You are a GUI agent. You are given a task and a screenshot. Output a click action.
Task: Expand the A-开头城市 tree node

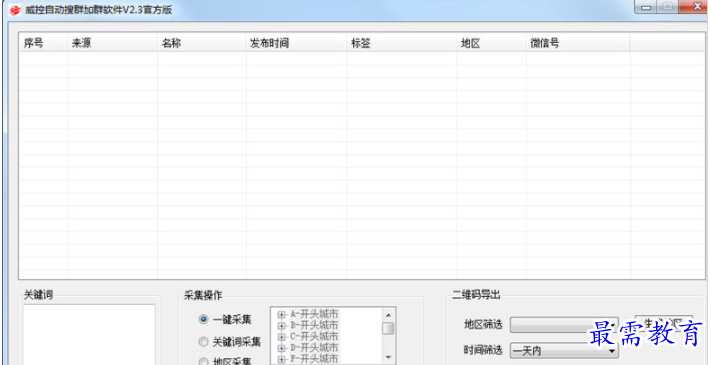tap(281, 314)
